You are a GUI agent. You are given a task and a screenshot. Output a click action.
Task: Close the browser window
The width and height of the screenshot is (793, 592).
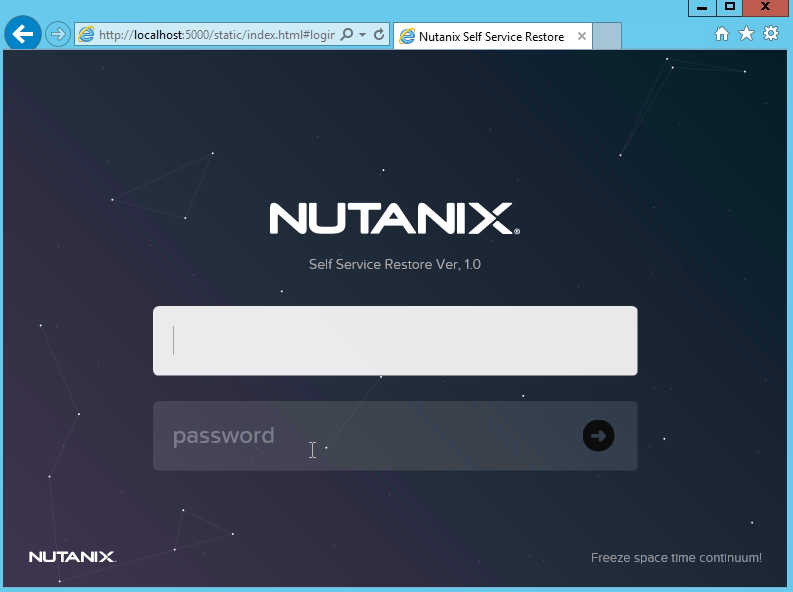click(765, 8)
